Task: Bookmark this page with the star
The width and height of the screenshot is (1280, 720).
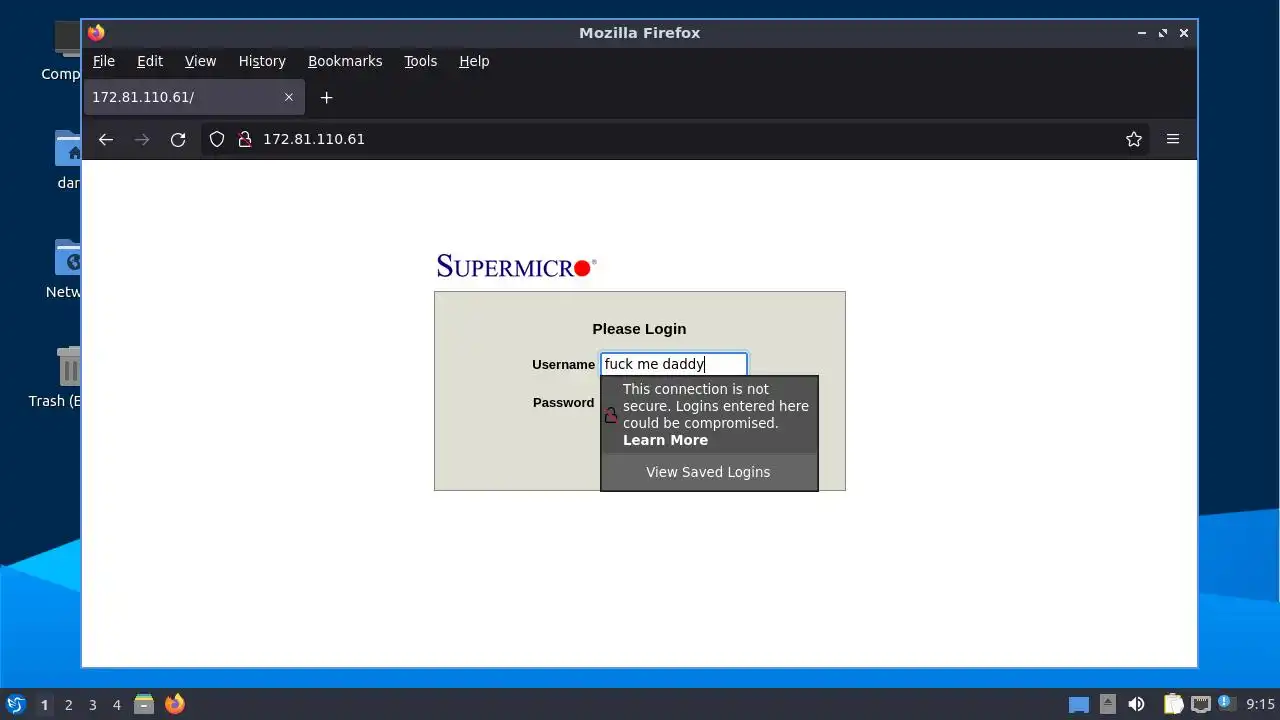Action: coord(1134,139)
